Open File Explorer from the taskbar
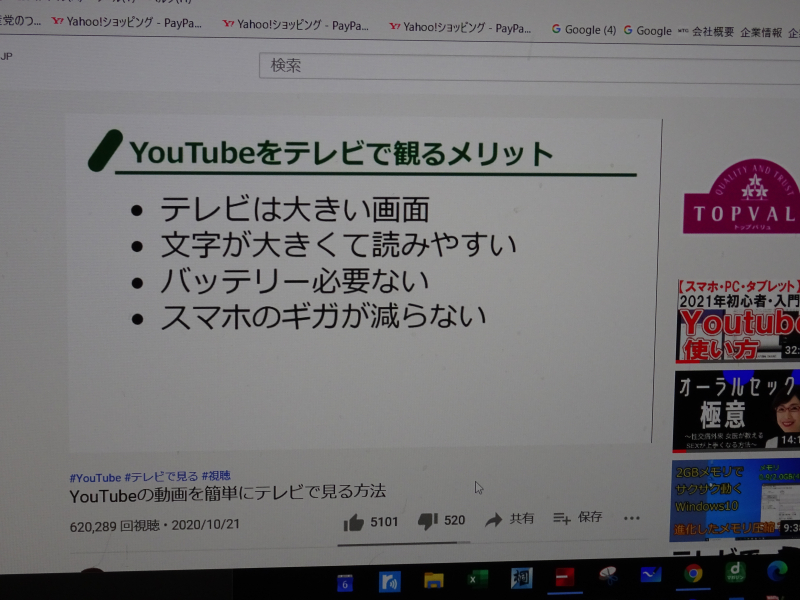 [434, 581]
